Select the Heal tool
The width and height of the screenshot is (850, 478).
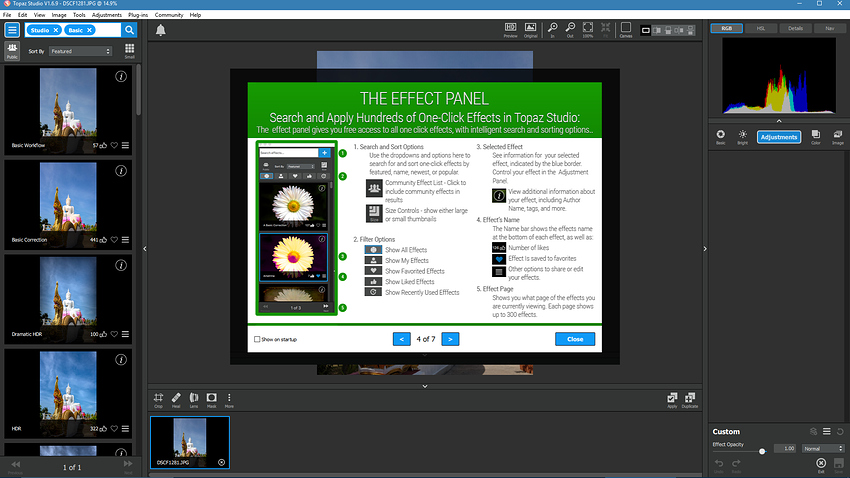tap(176, 400)
